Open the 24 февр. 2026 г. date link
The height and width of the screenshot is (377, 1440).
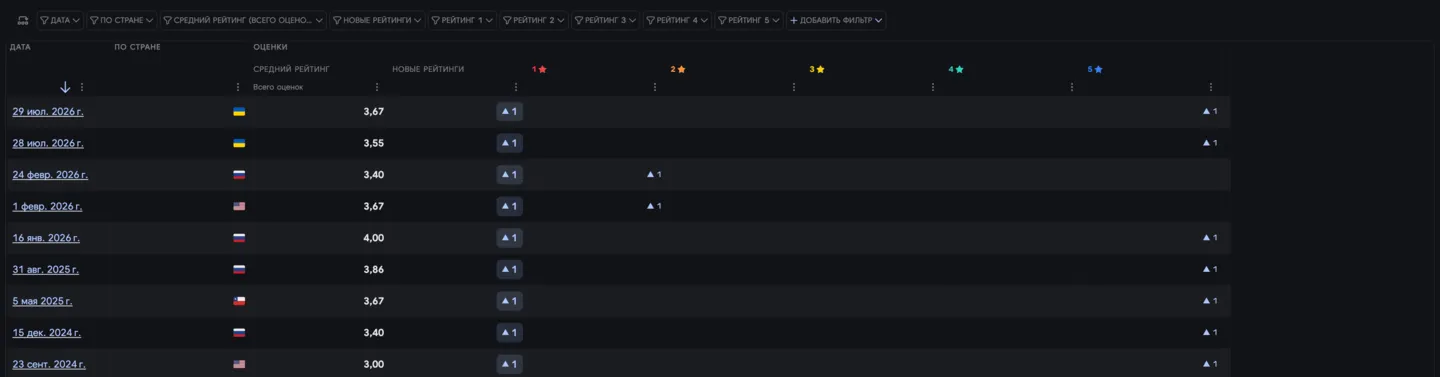tap(50, 175)
